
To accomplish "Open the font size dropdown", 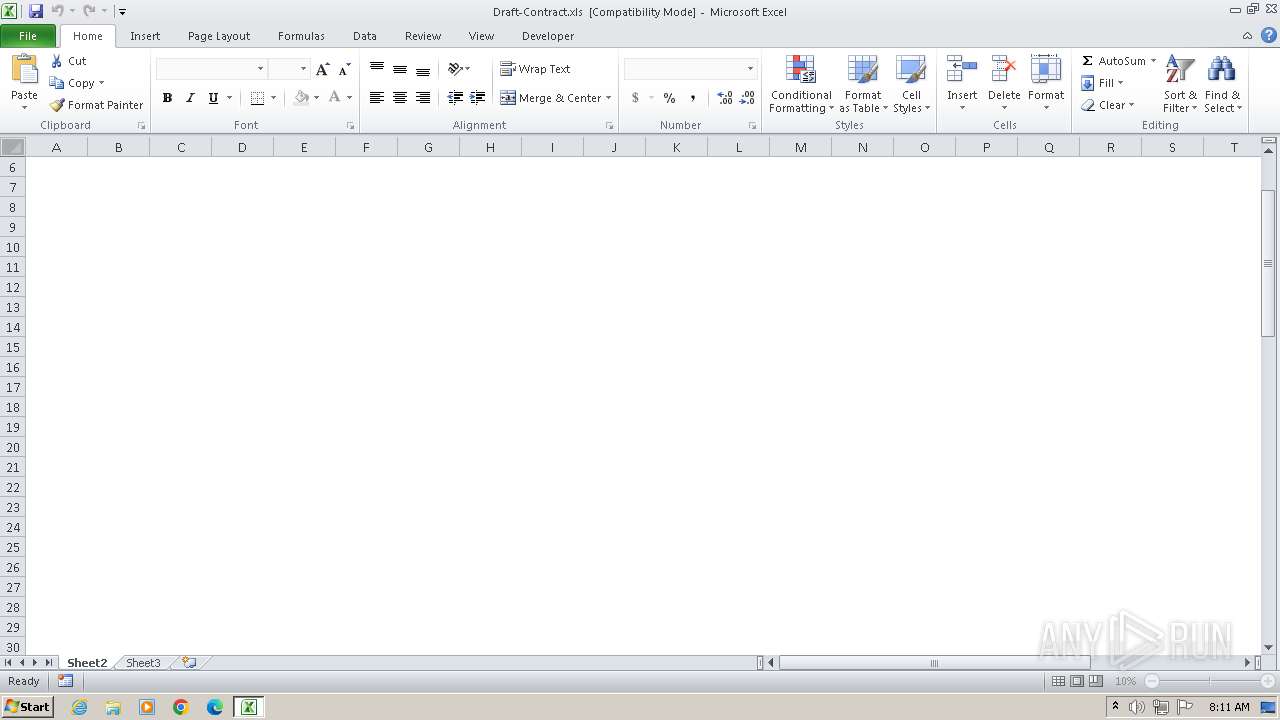I will [x=302, y=69].
